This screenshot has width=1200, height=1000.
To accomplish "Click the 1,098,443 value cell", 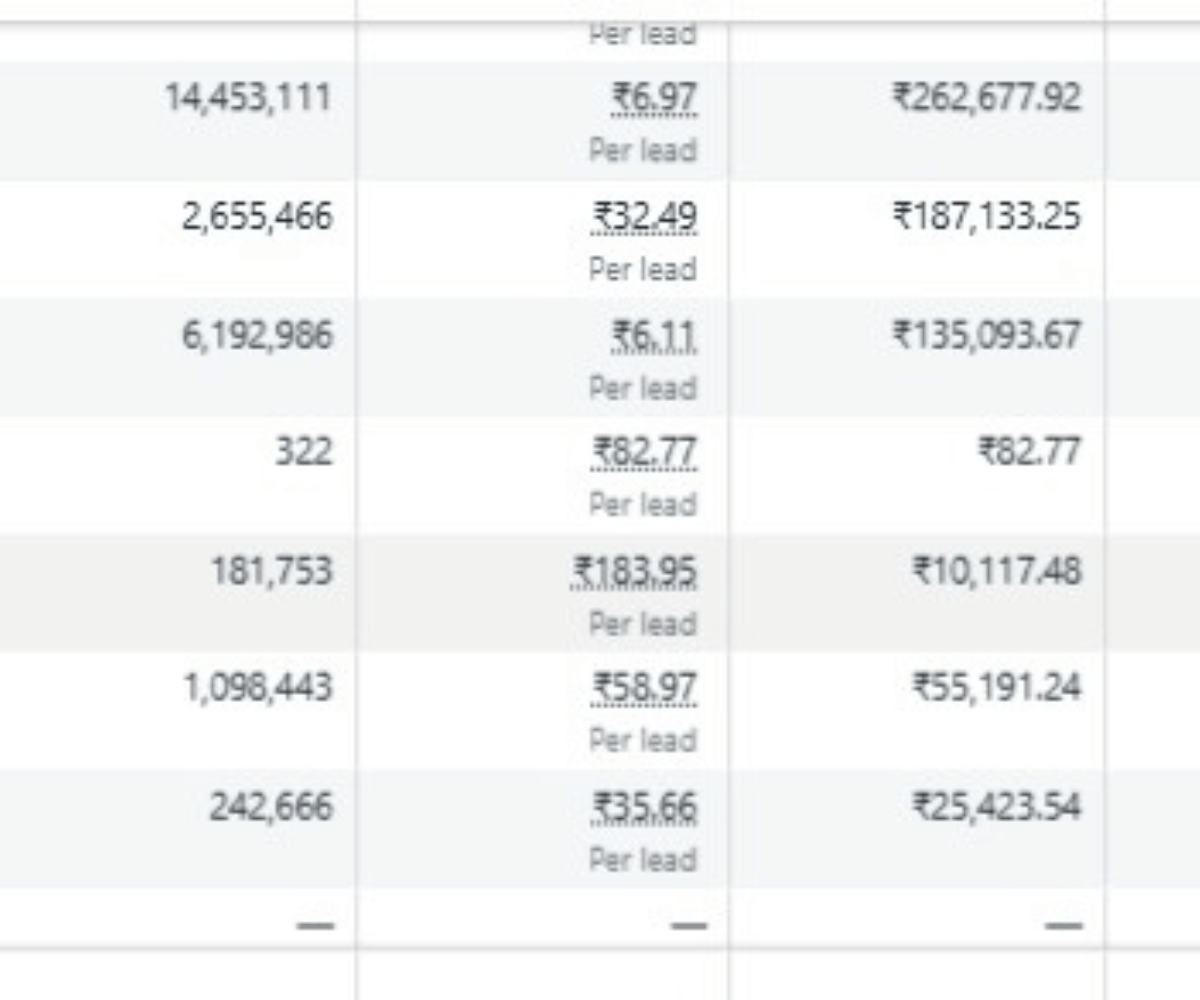I will (256, 689).
